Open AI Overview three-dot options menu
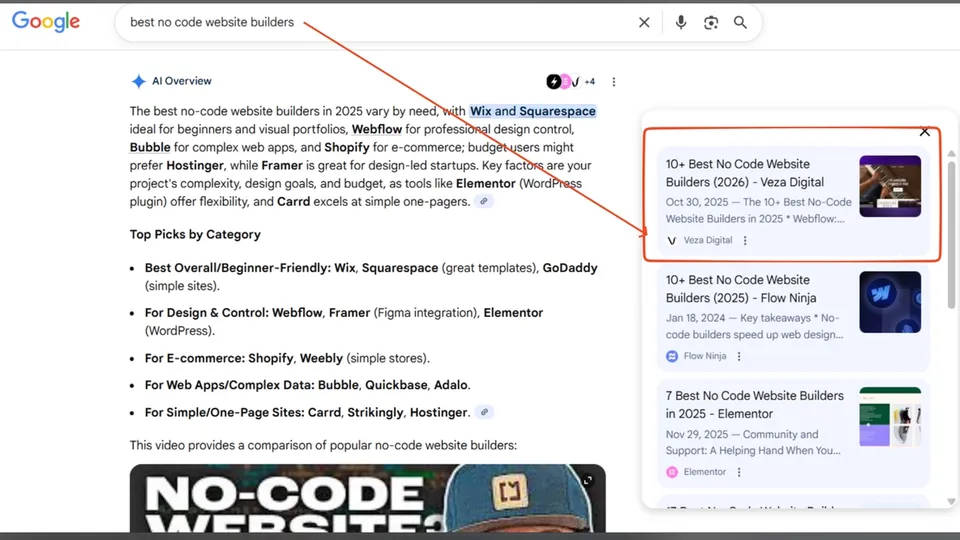Viewport: 960px width, 540px height. [x=613, y=81]
